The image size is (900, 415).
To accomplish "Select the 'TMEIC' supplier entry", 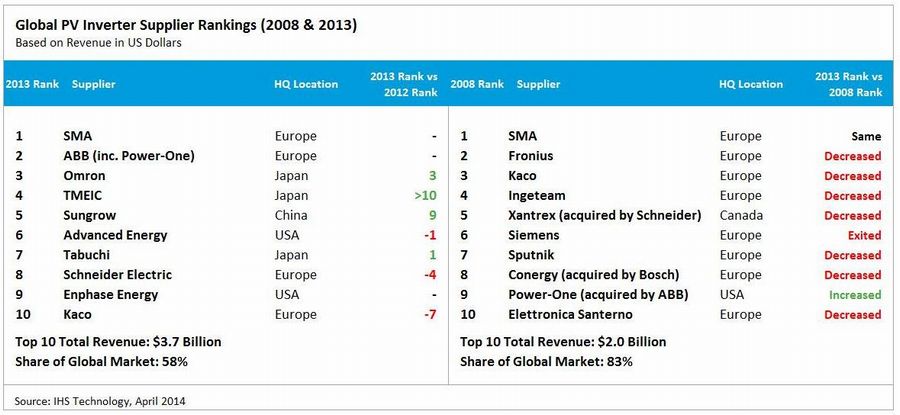I will (81, 196).
